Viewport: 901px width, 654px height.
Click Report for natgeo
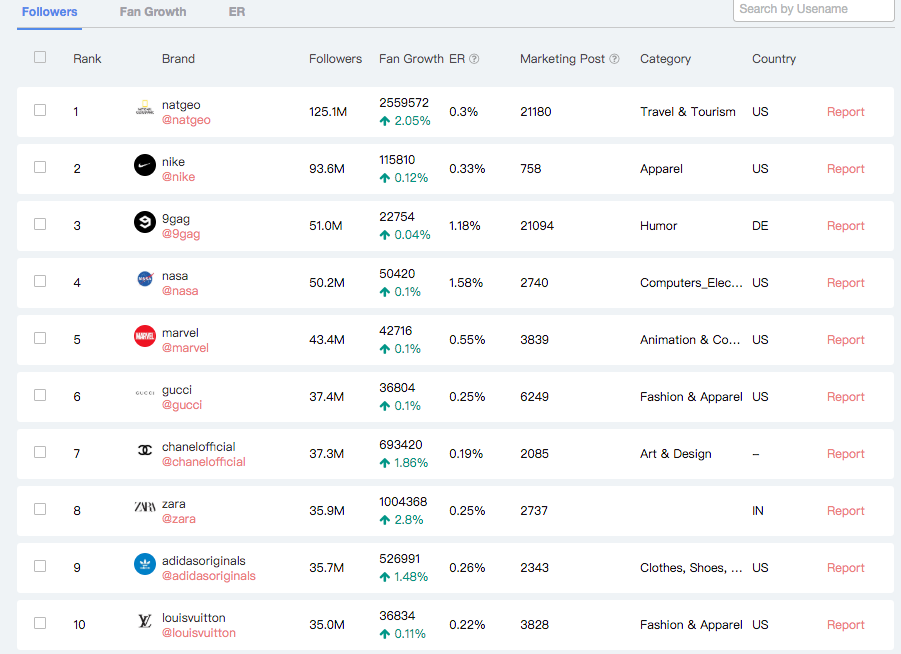[845, 111]
